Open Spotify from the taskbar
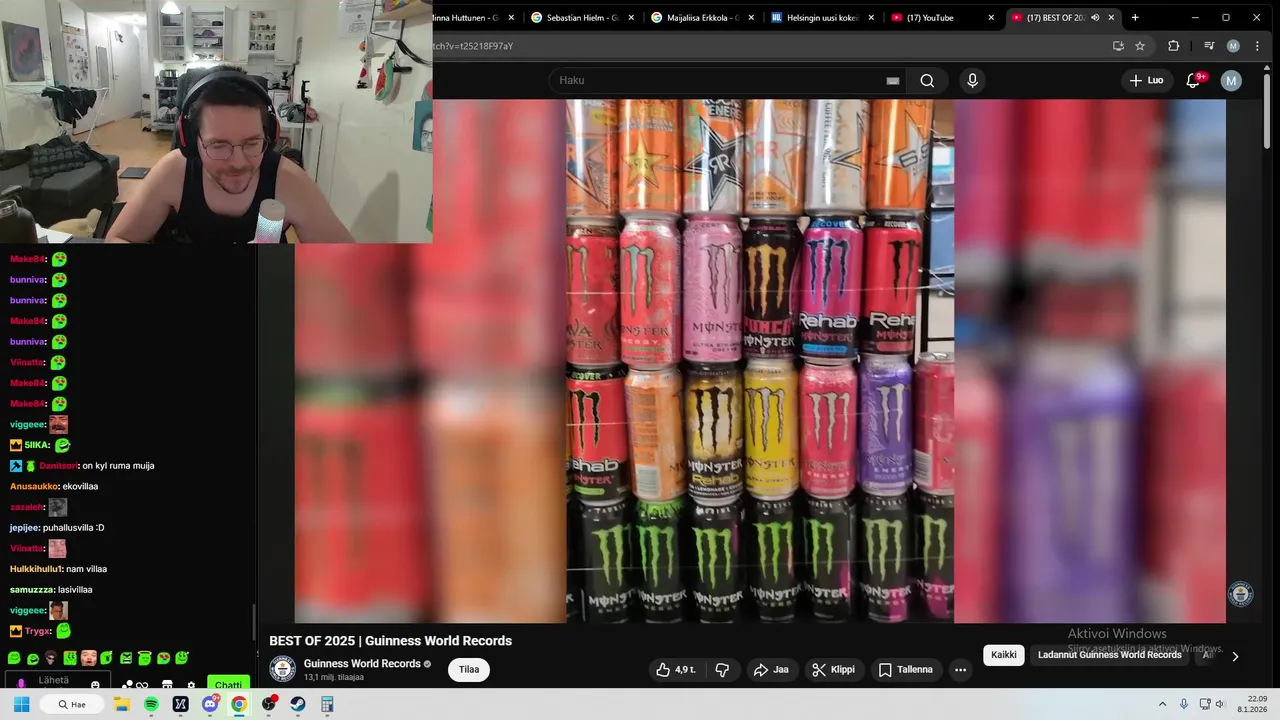1280x720 pixels. [151, 705]
